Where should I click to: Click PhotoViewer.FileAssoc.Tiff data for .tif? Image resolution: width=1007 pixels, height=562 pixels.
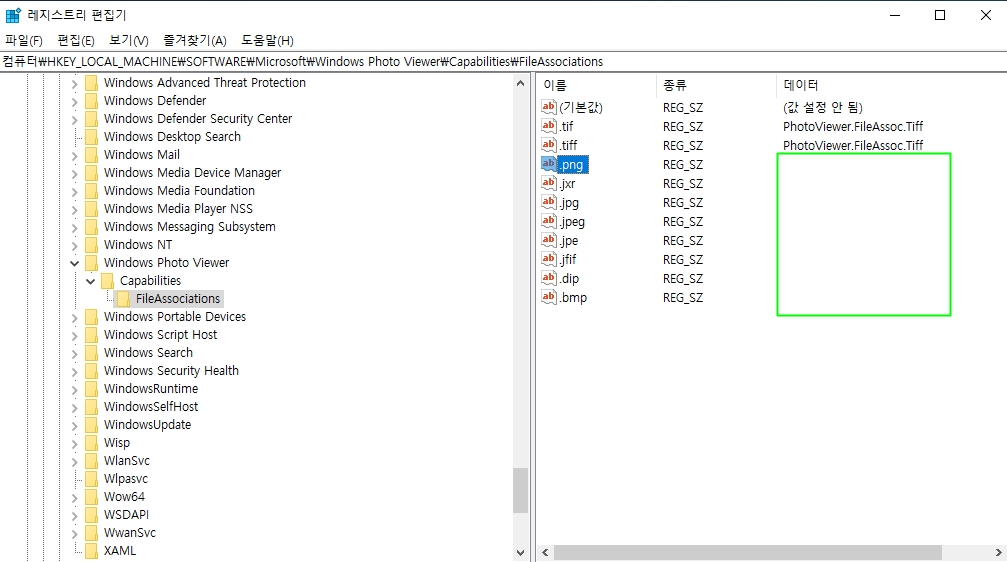(853, 127)
